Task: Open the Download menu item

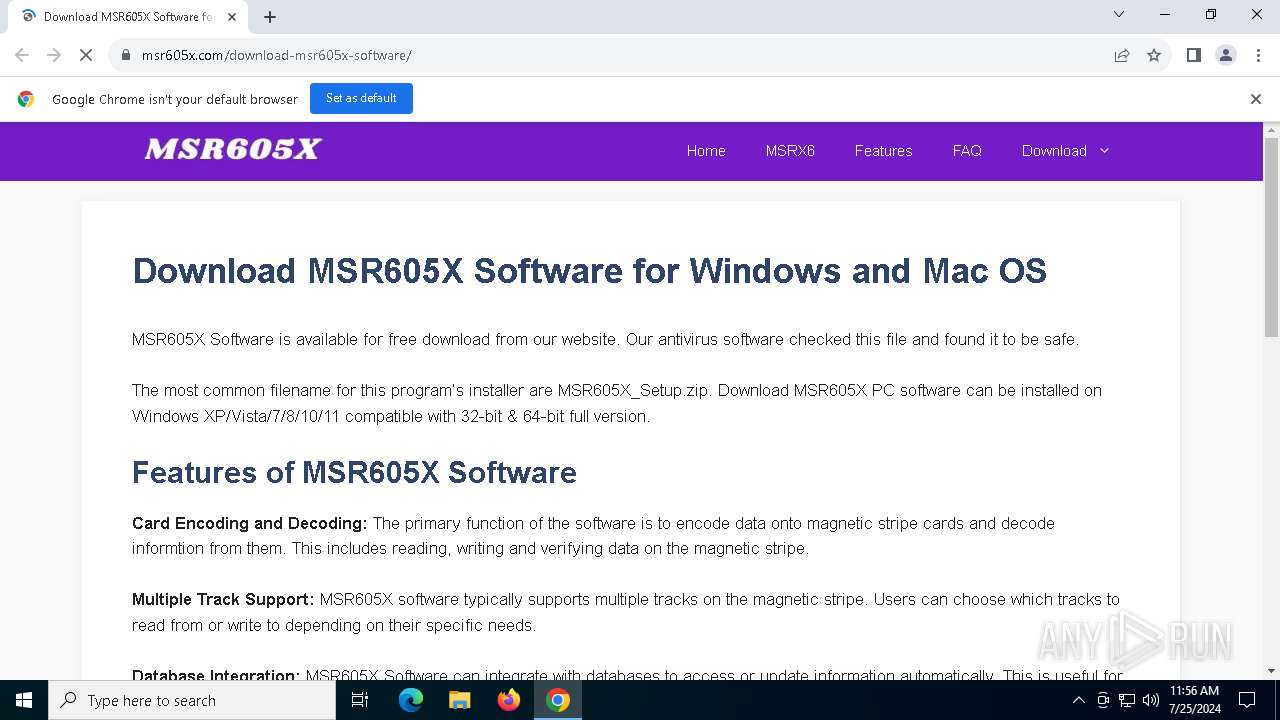Action: [x=1054, y=151]
